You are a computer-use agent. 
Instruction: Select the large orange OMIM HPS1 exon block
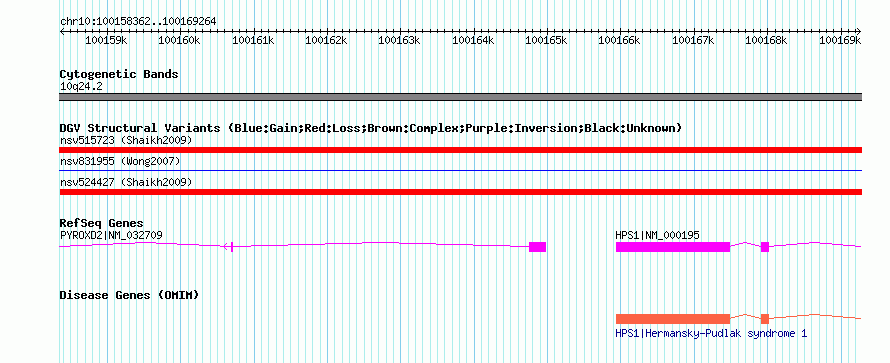click(x=673, y=319)
